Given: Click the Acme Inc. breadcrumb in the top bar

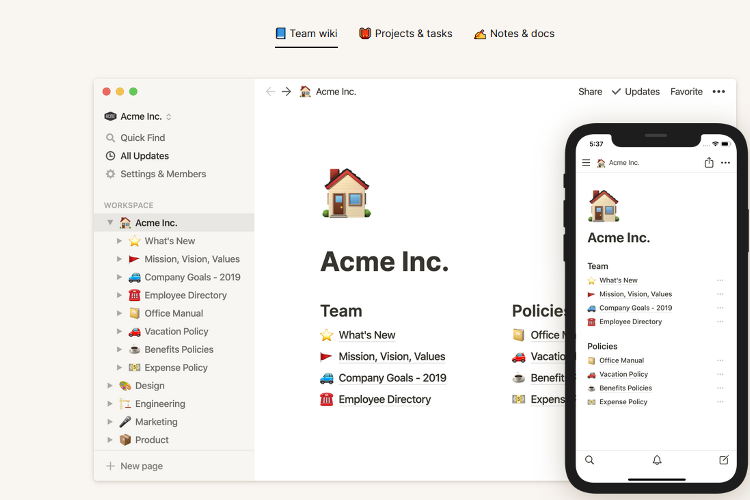Looking at the screenshot, I should [x=328, y=91].
